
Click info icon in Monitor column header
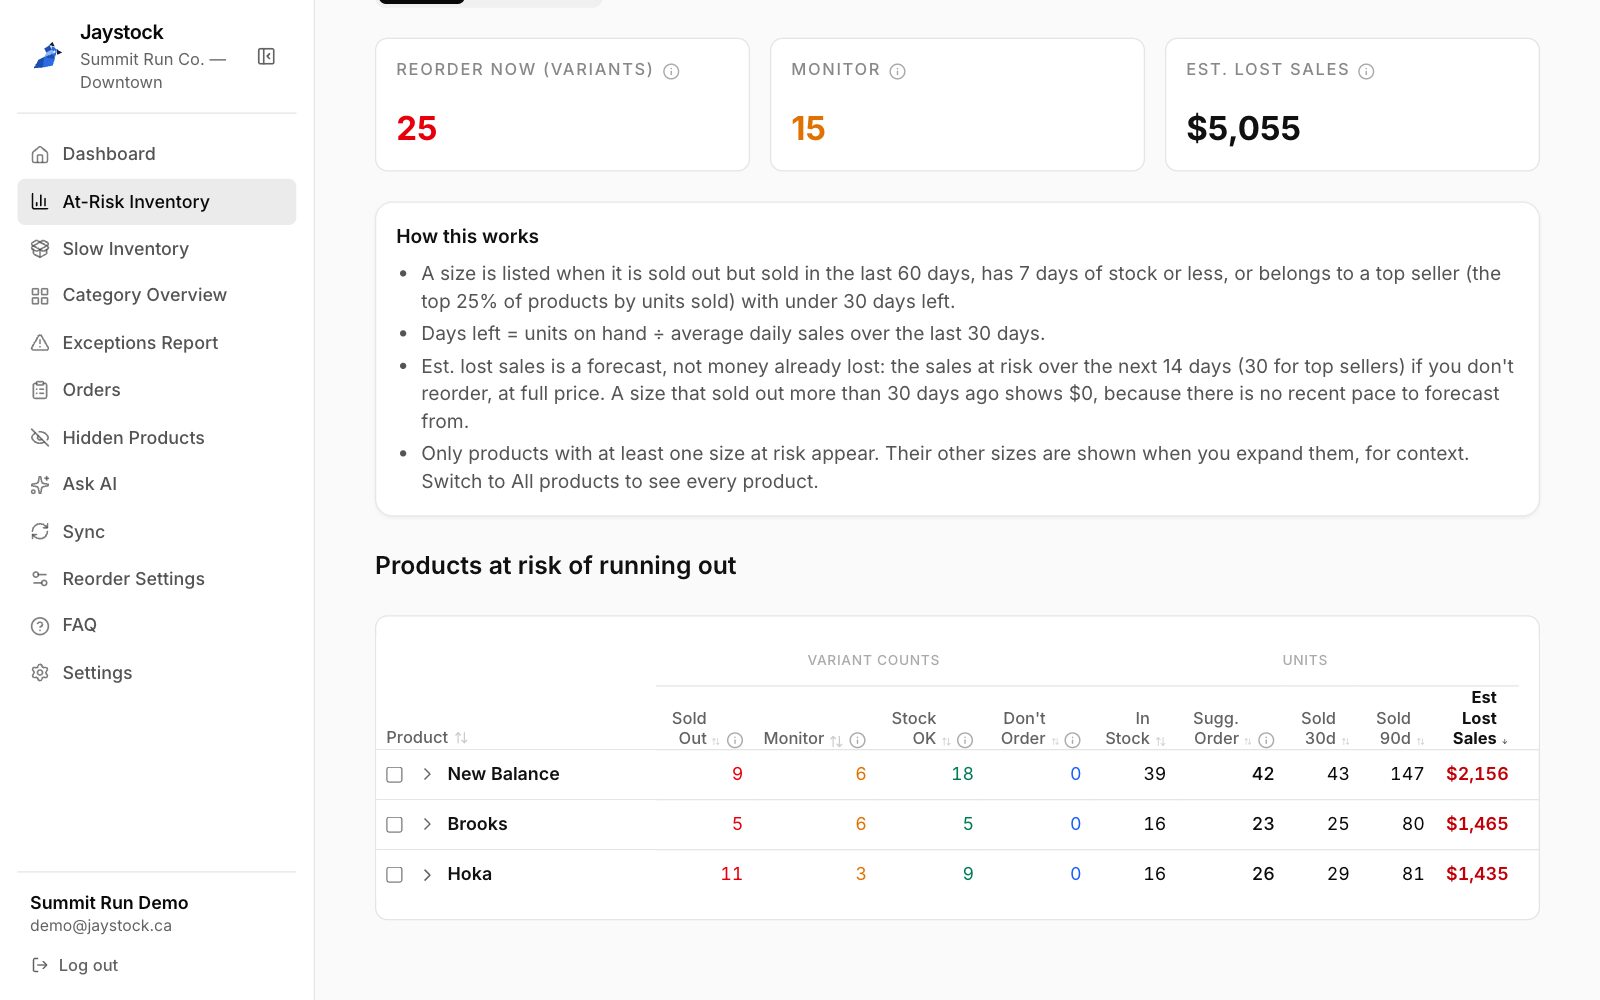(857, 740)
